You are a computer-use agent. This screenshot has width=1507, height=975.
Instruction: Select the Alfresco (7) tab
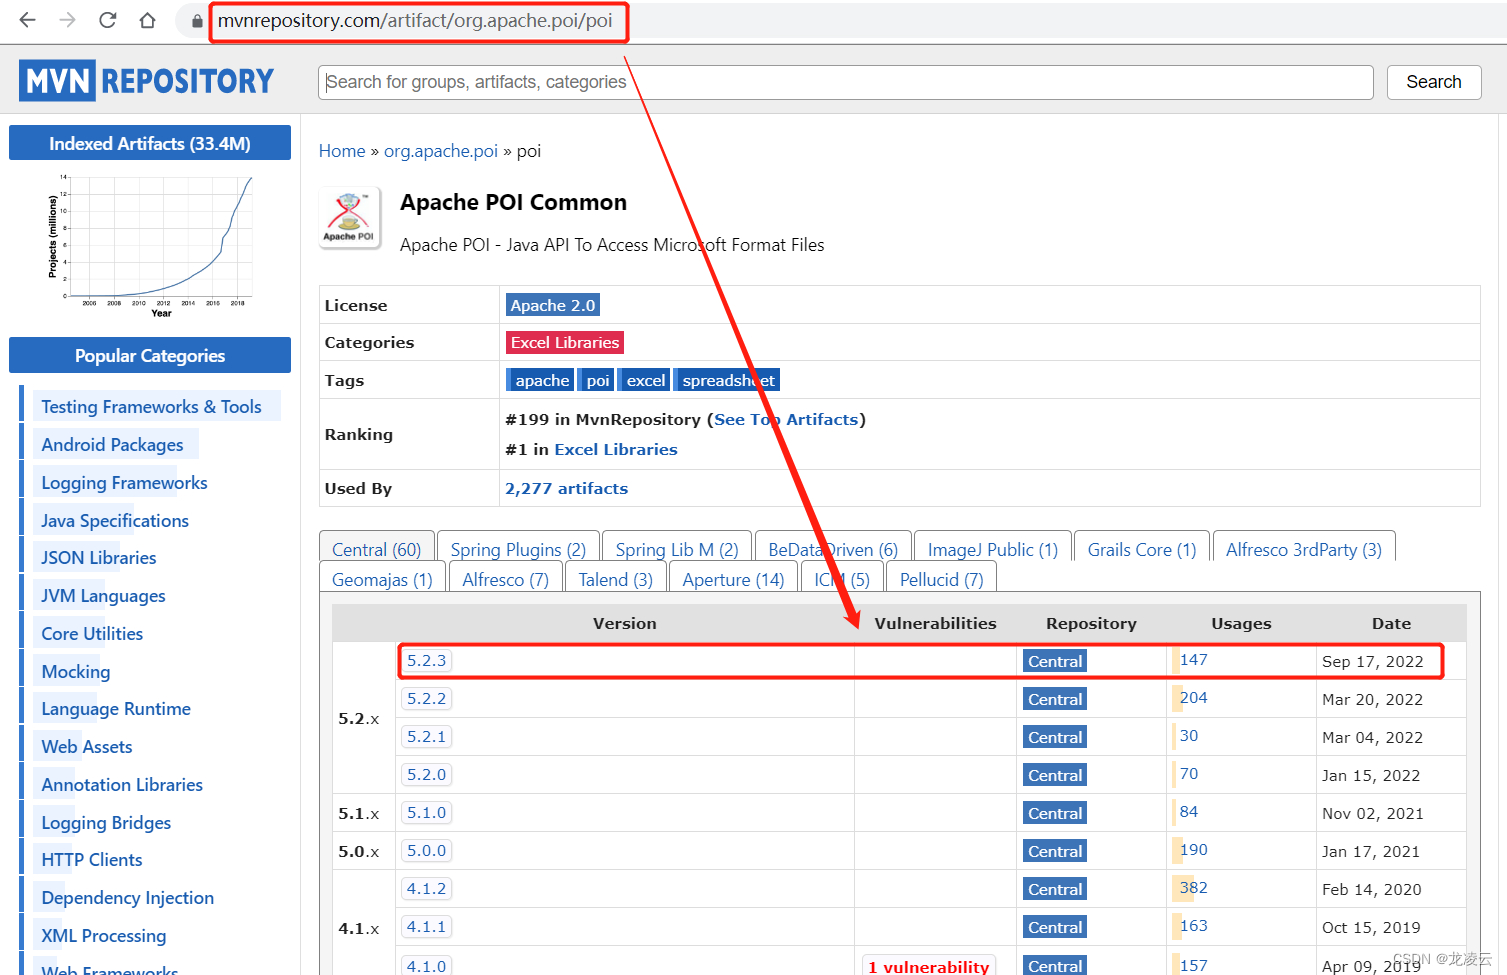pos(505,578)
